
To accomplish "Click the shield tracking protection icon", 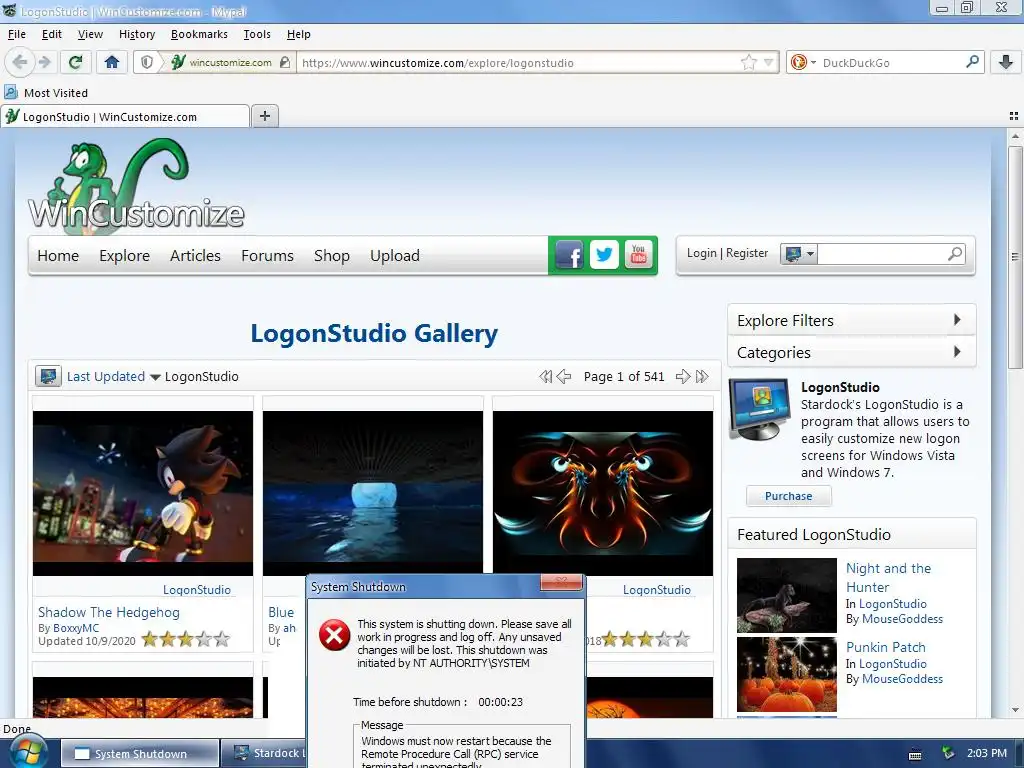I will click(x=147, y=62).
